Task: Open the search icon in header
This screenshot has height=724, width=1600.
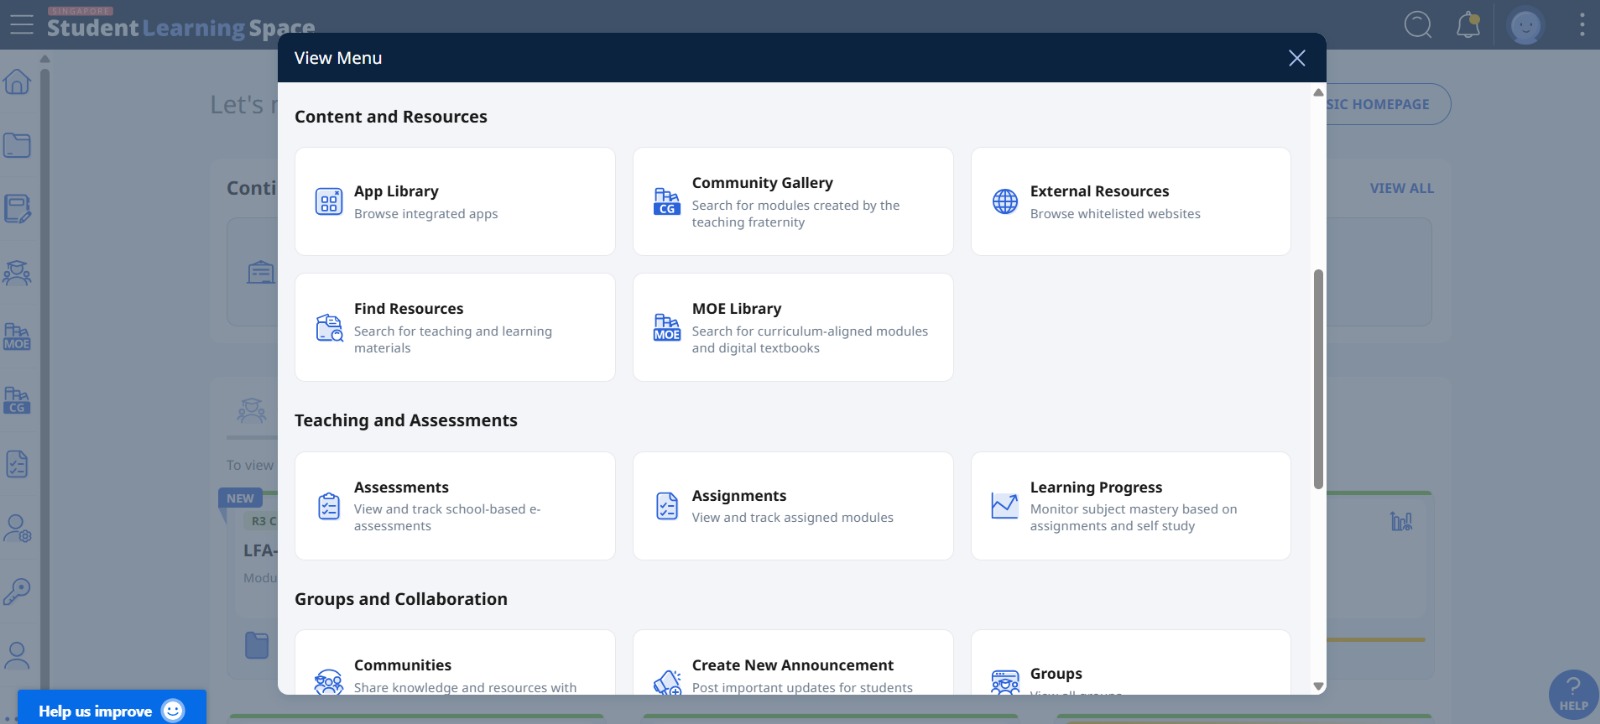Action: (1418, 25)
